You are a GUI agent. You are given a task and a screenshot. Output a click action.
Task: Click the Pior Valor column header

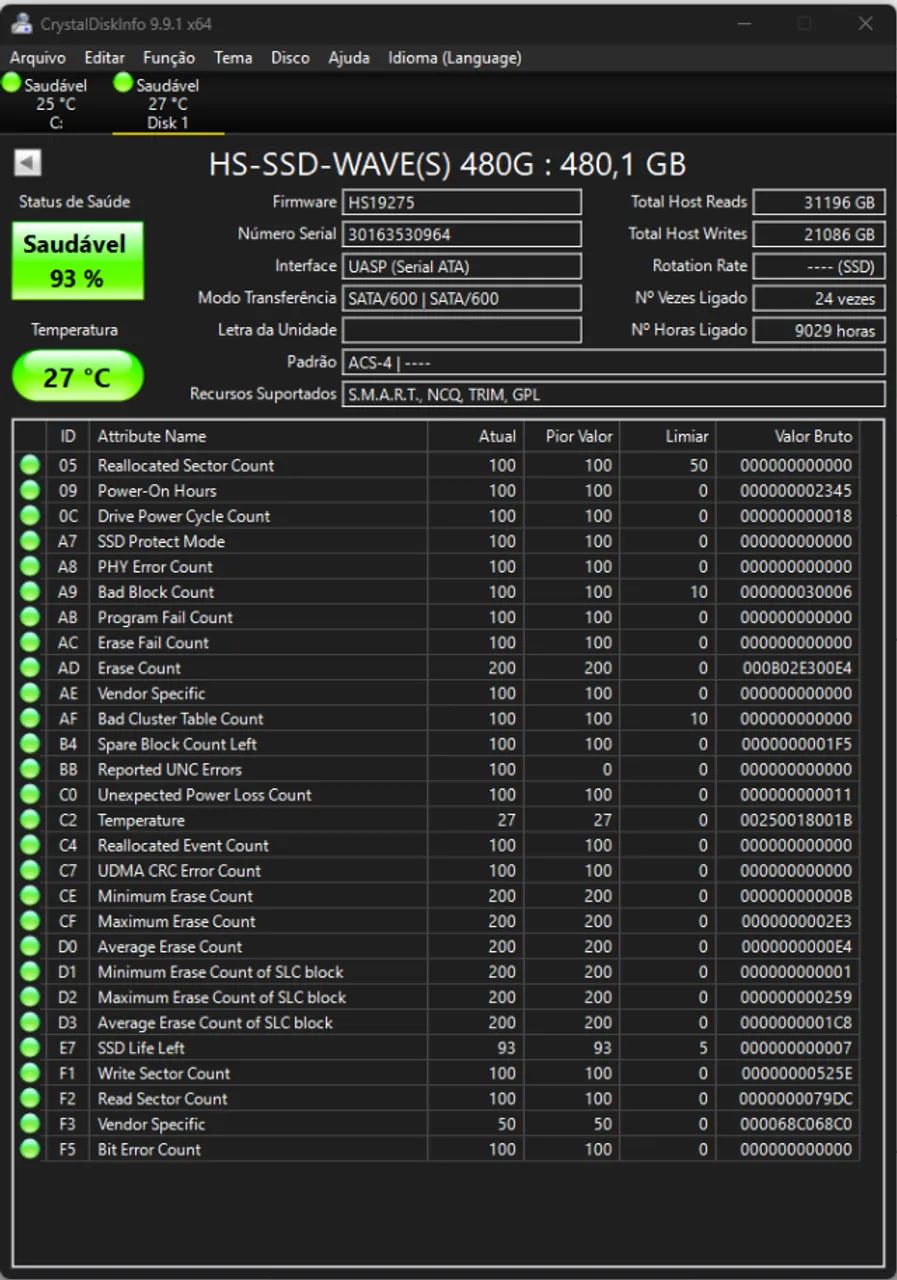point(572,436)
